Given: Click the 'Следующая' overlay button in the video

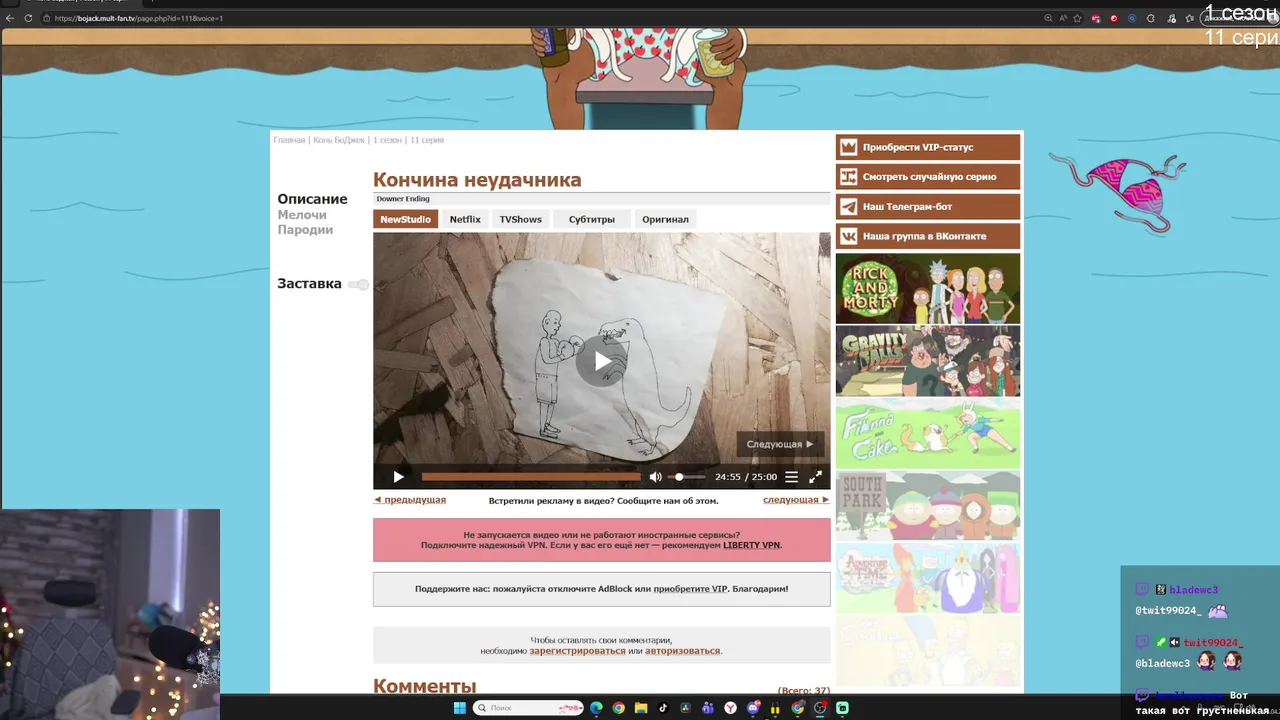Looking at the screenshot, I should (780, 444).
